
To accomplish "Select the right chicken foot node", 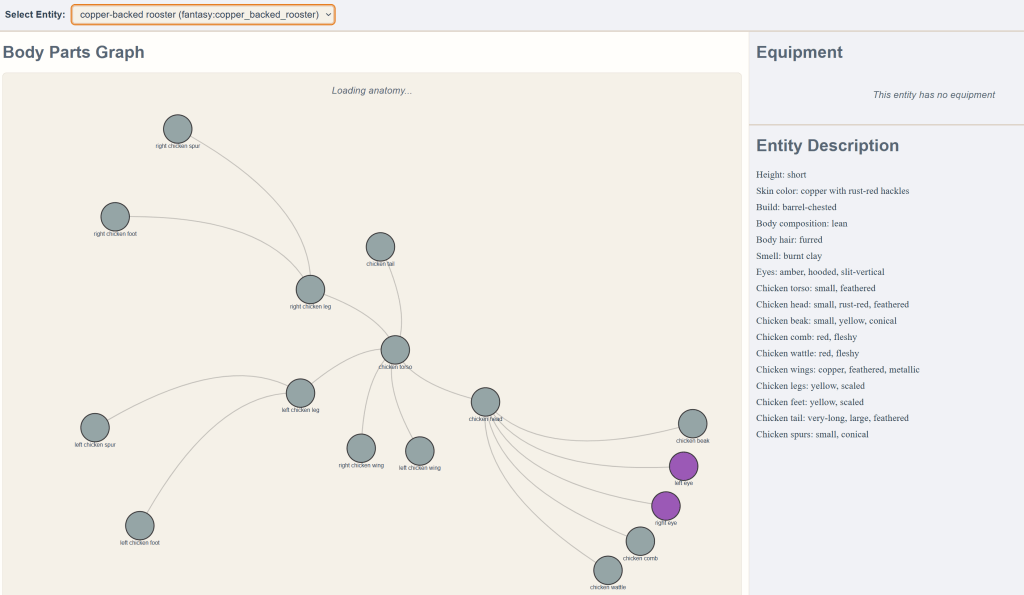I will [x=115, y=217].
